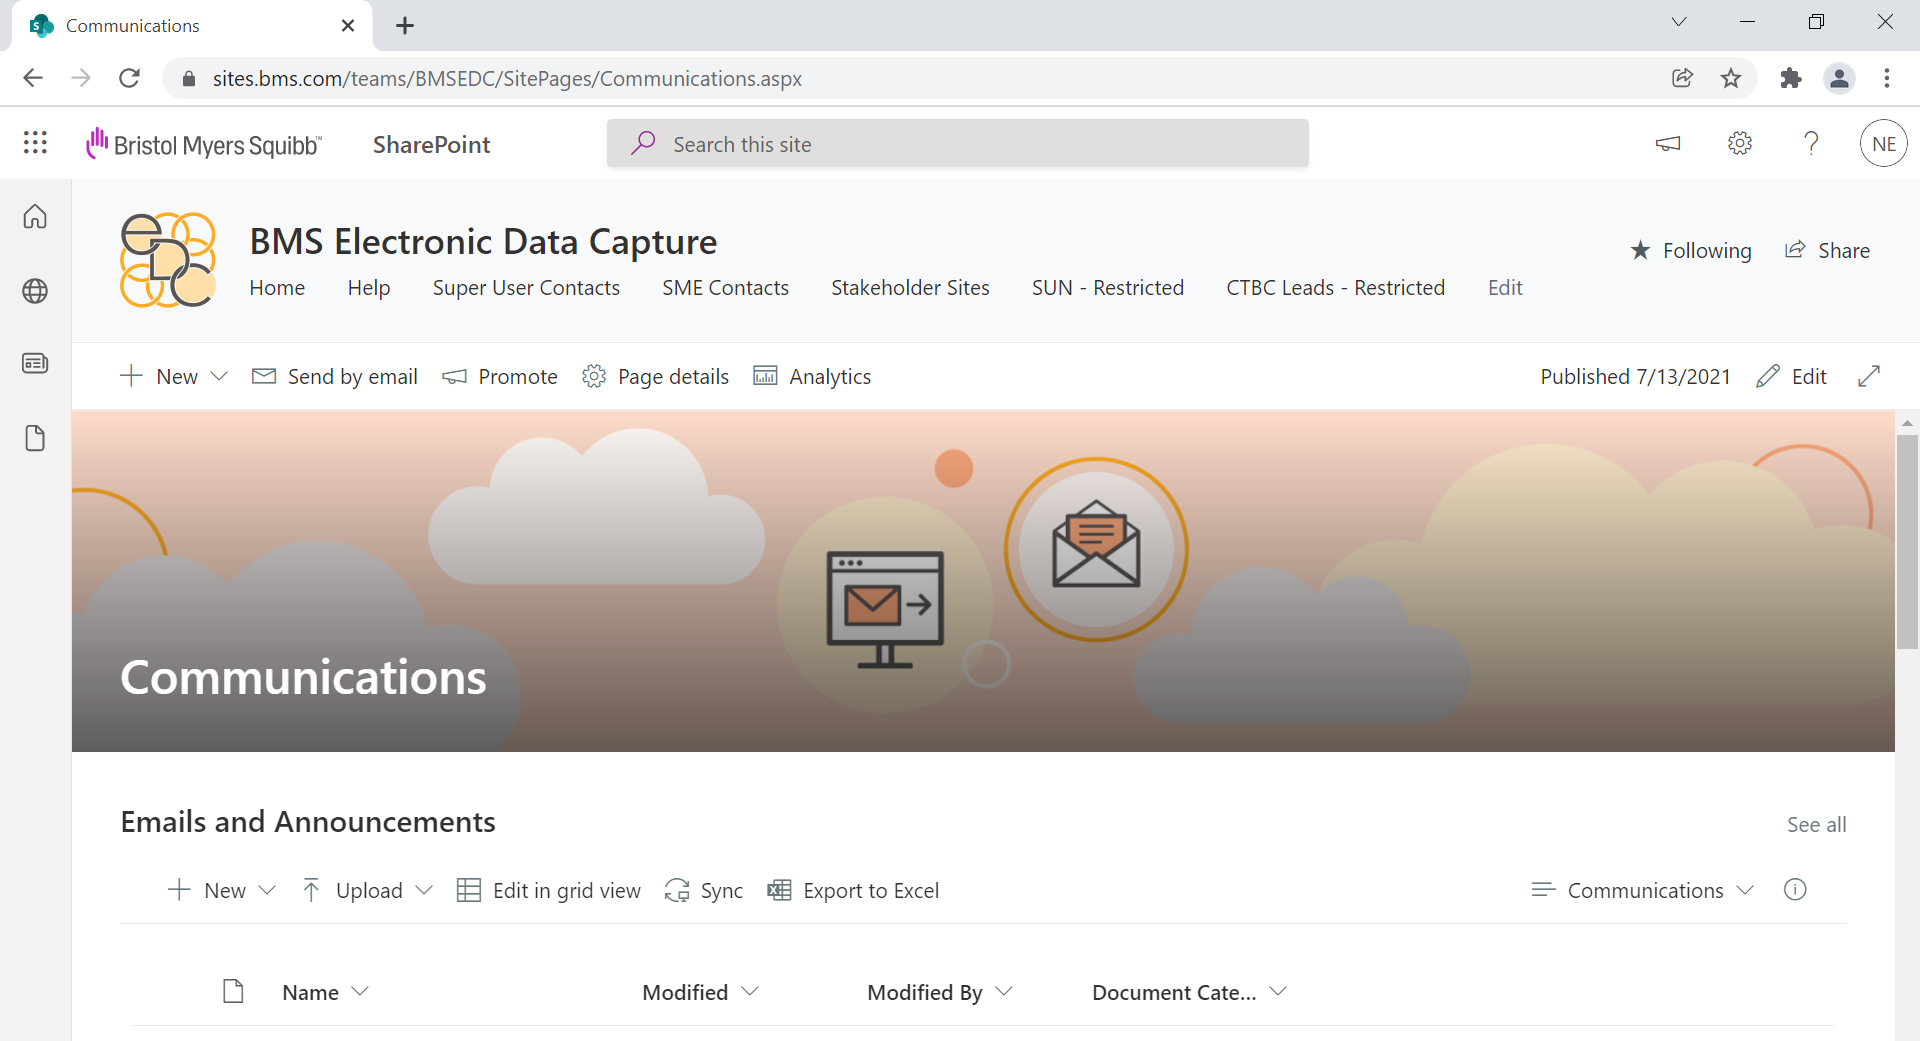The width and height of the screenshot is (1920, 1041).
Task: Open the Chrome profile avatar
Action: [1839, 78]
